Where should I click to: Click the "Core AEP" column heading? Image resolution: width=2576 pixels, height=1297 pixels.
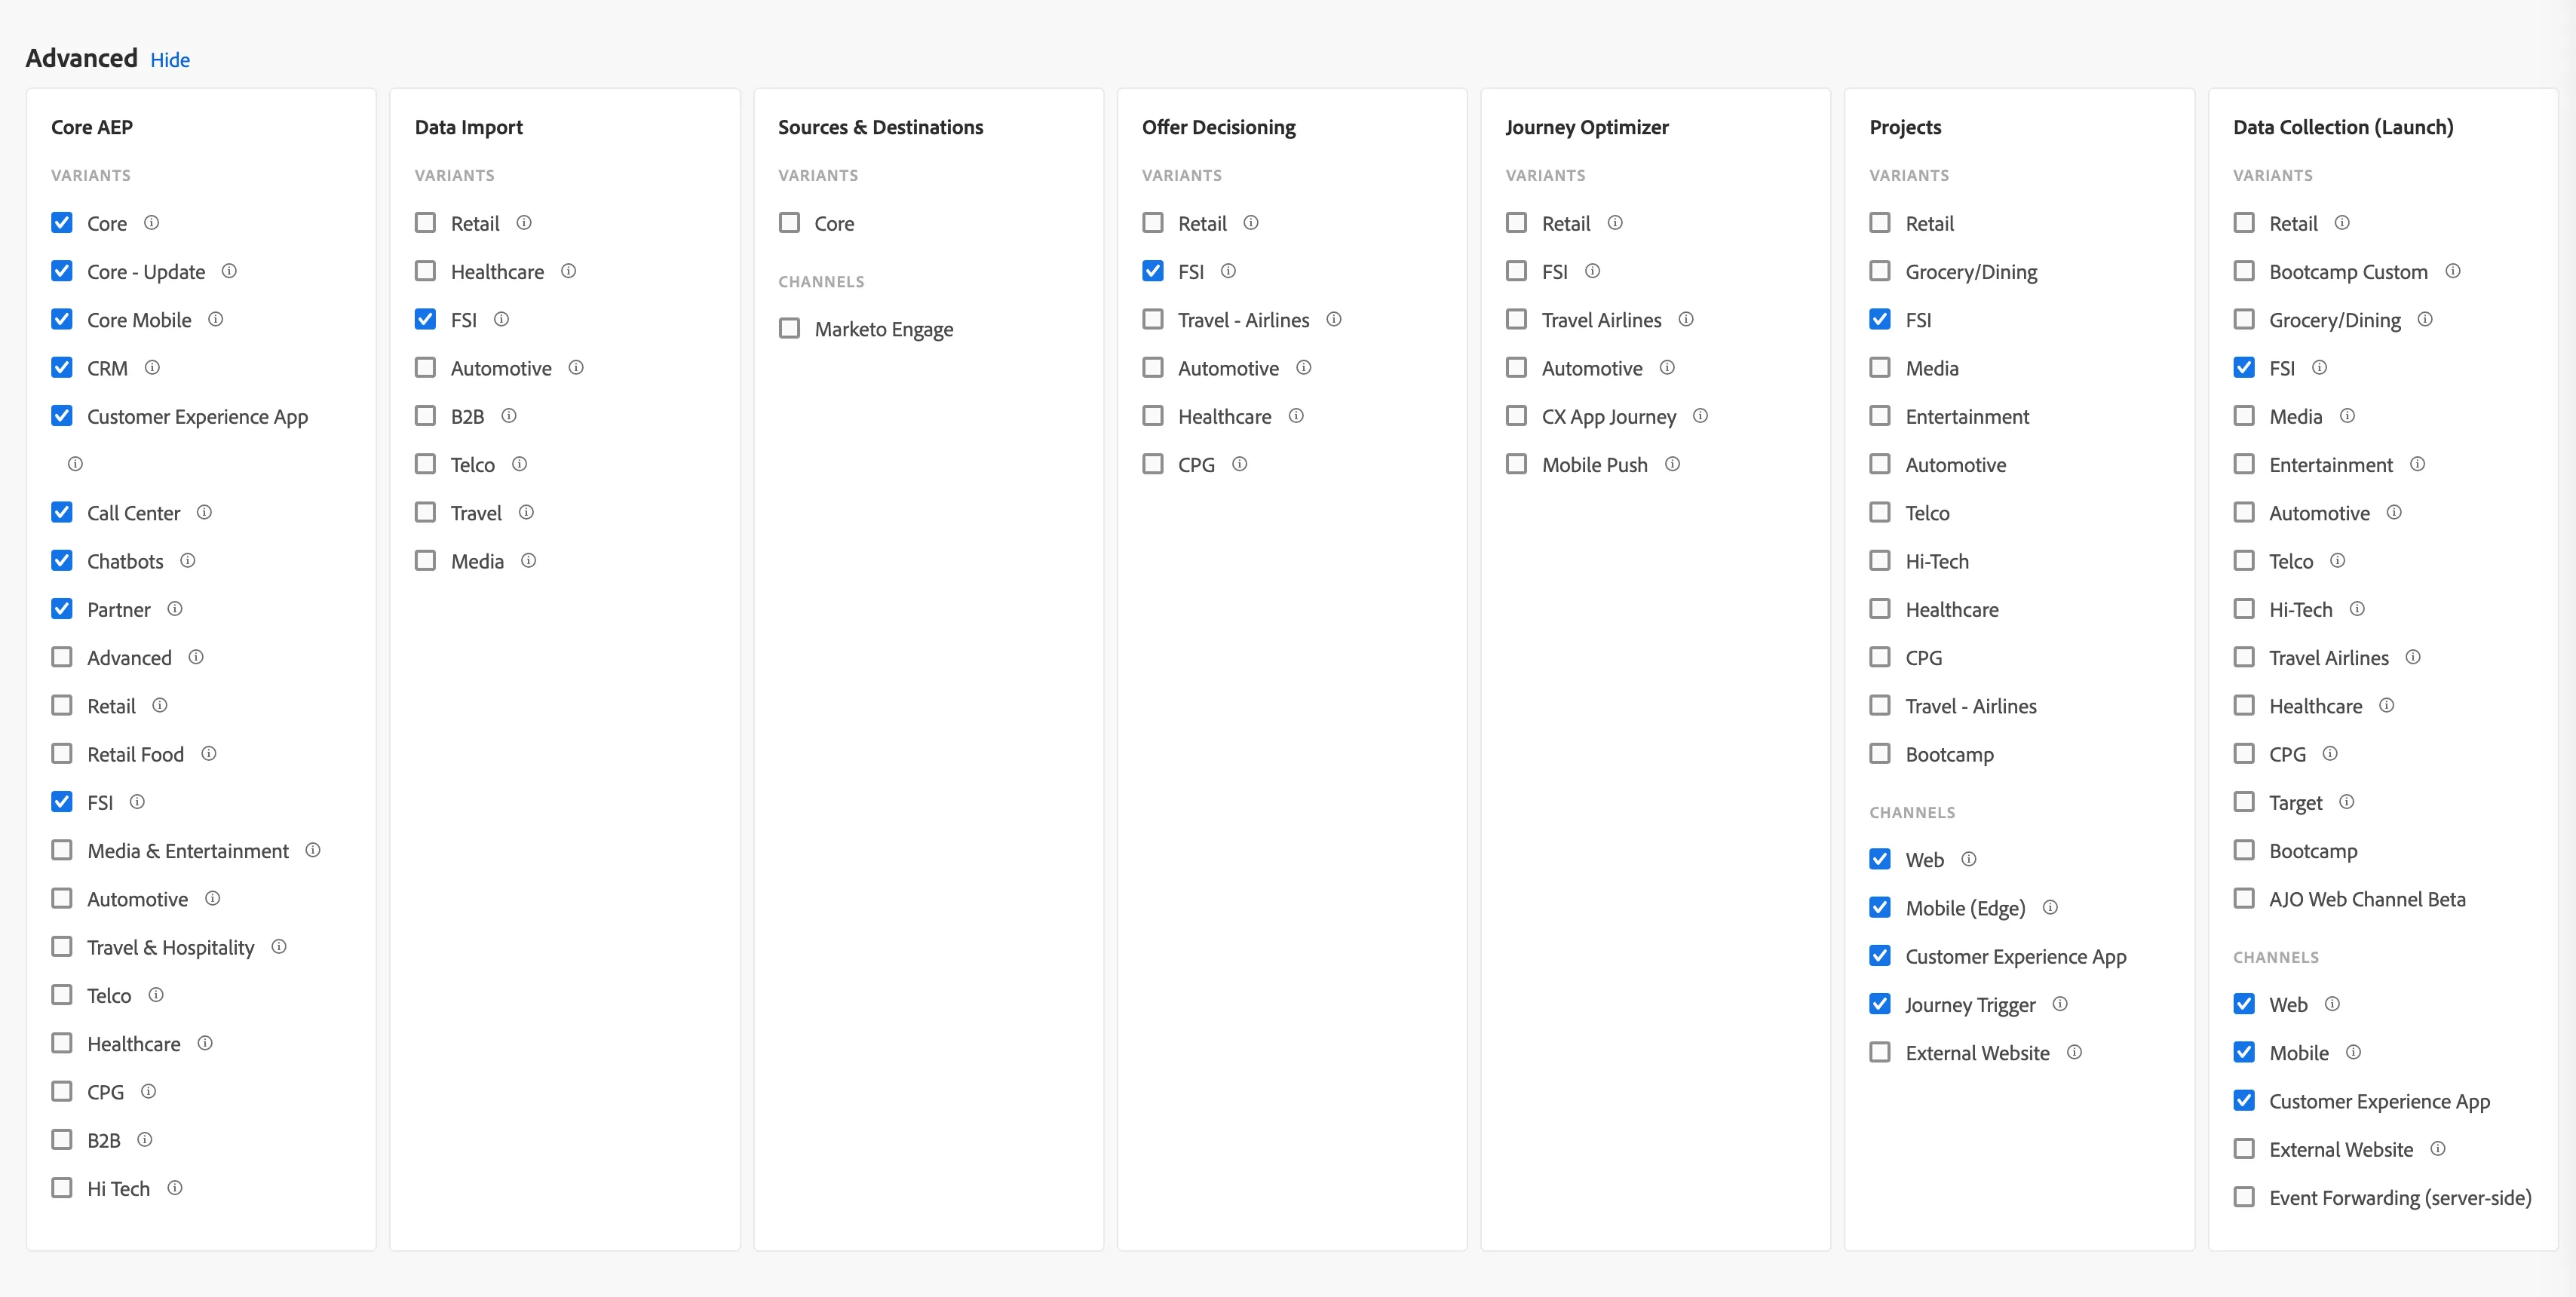pyautogui.click(x=92, y=127)
